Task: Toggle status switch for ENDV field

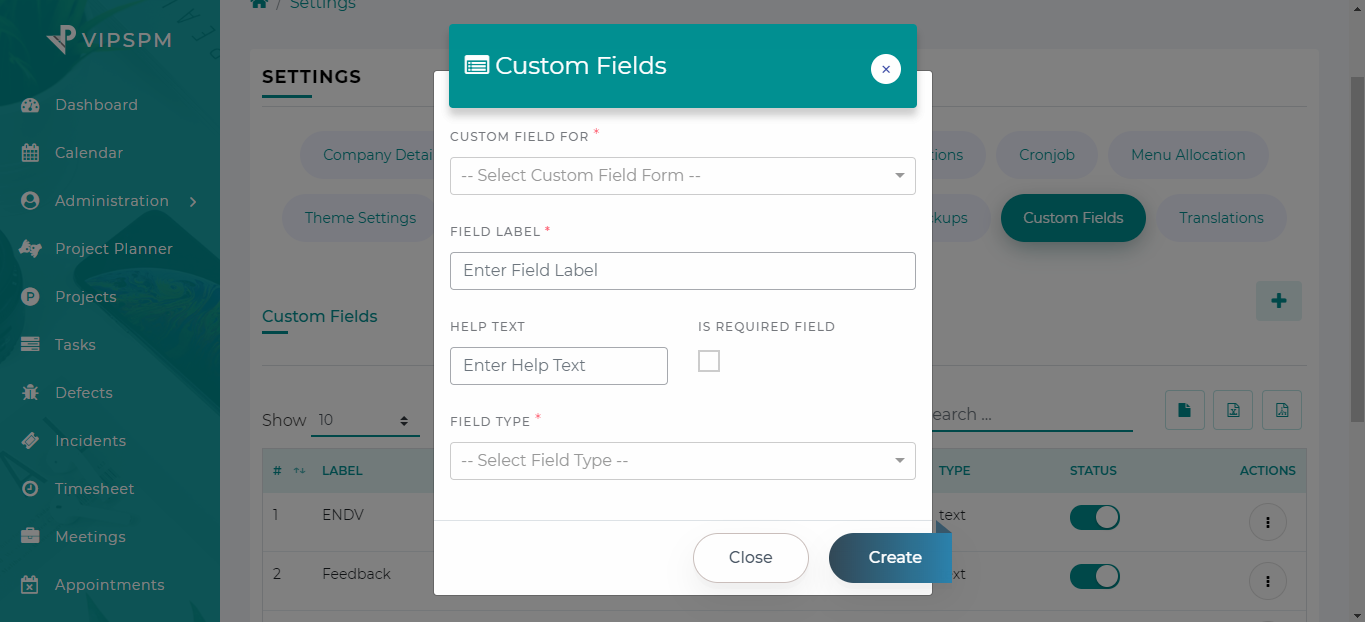Action: click(x=1094, y=517)
